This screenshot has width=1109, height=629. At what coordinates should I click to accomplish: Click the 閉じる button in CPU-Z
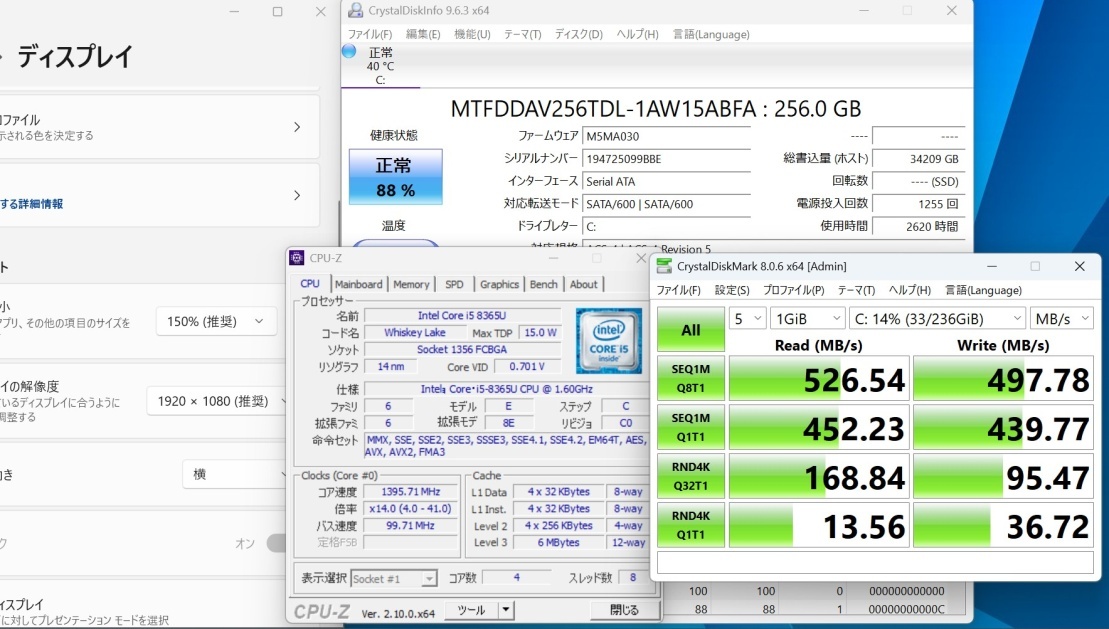(x=624, y=610)
